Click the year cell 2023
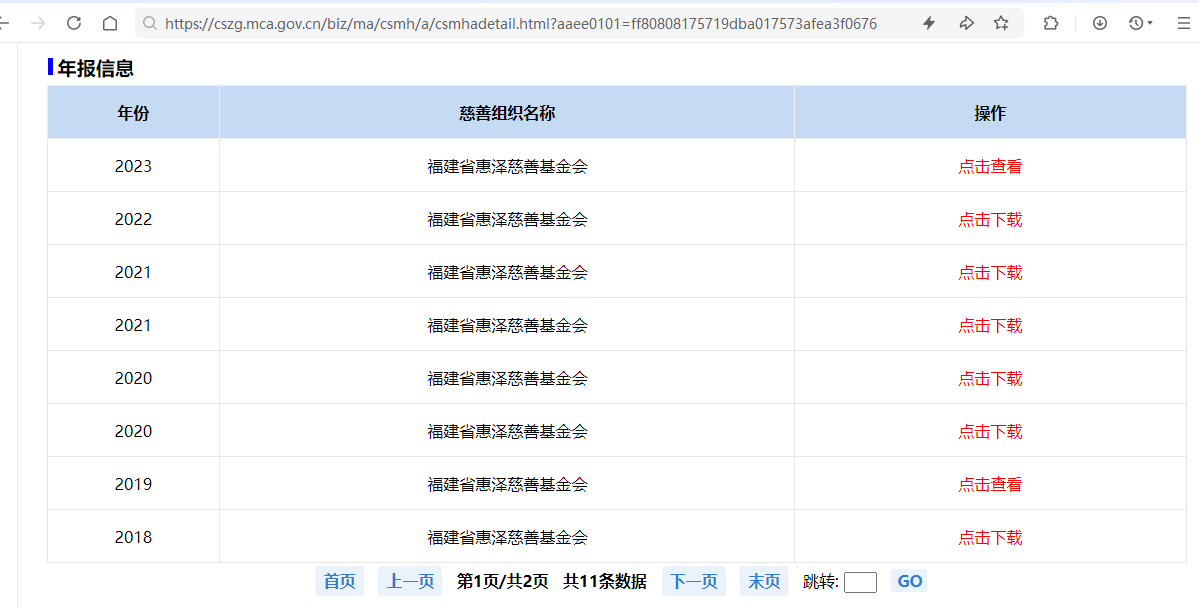This screenshot has height=608, width=1199. (x=133, y=166)
